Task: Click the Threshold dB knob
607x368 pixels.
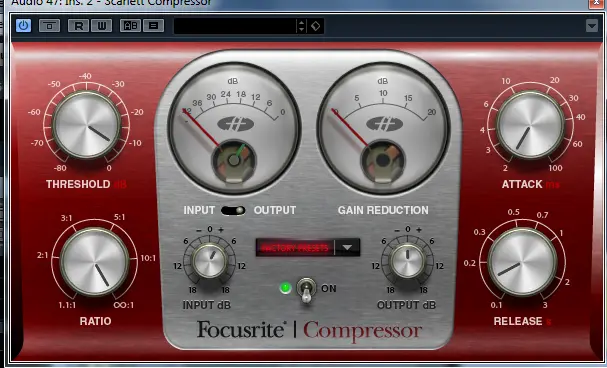Action: [86, 125]
